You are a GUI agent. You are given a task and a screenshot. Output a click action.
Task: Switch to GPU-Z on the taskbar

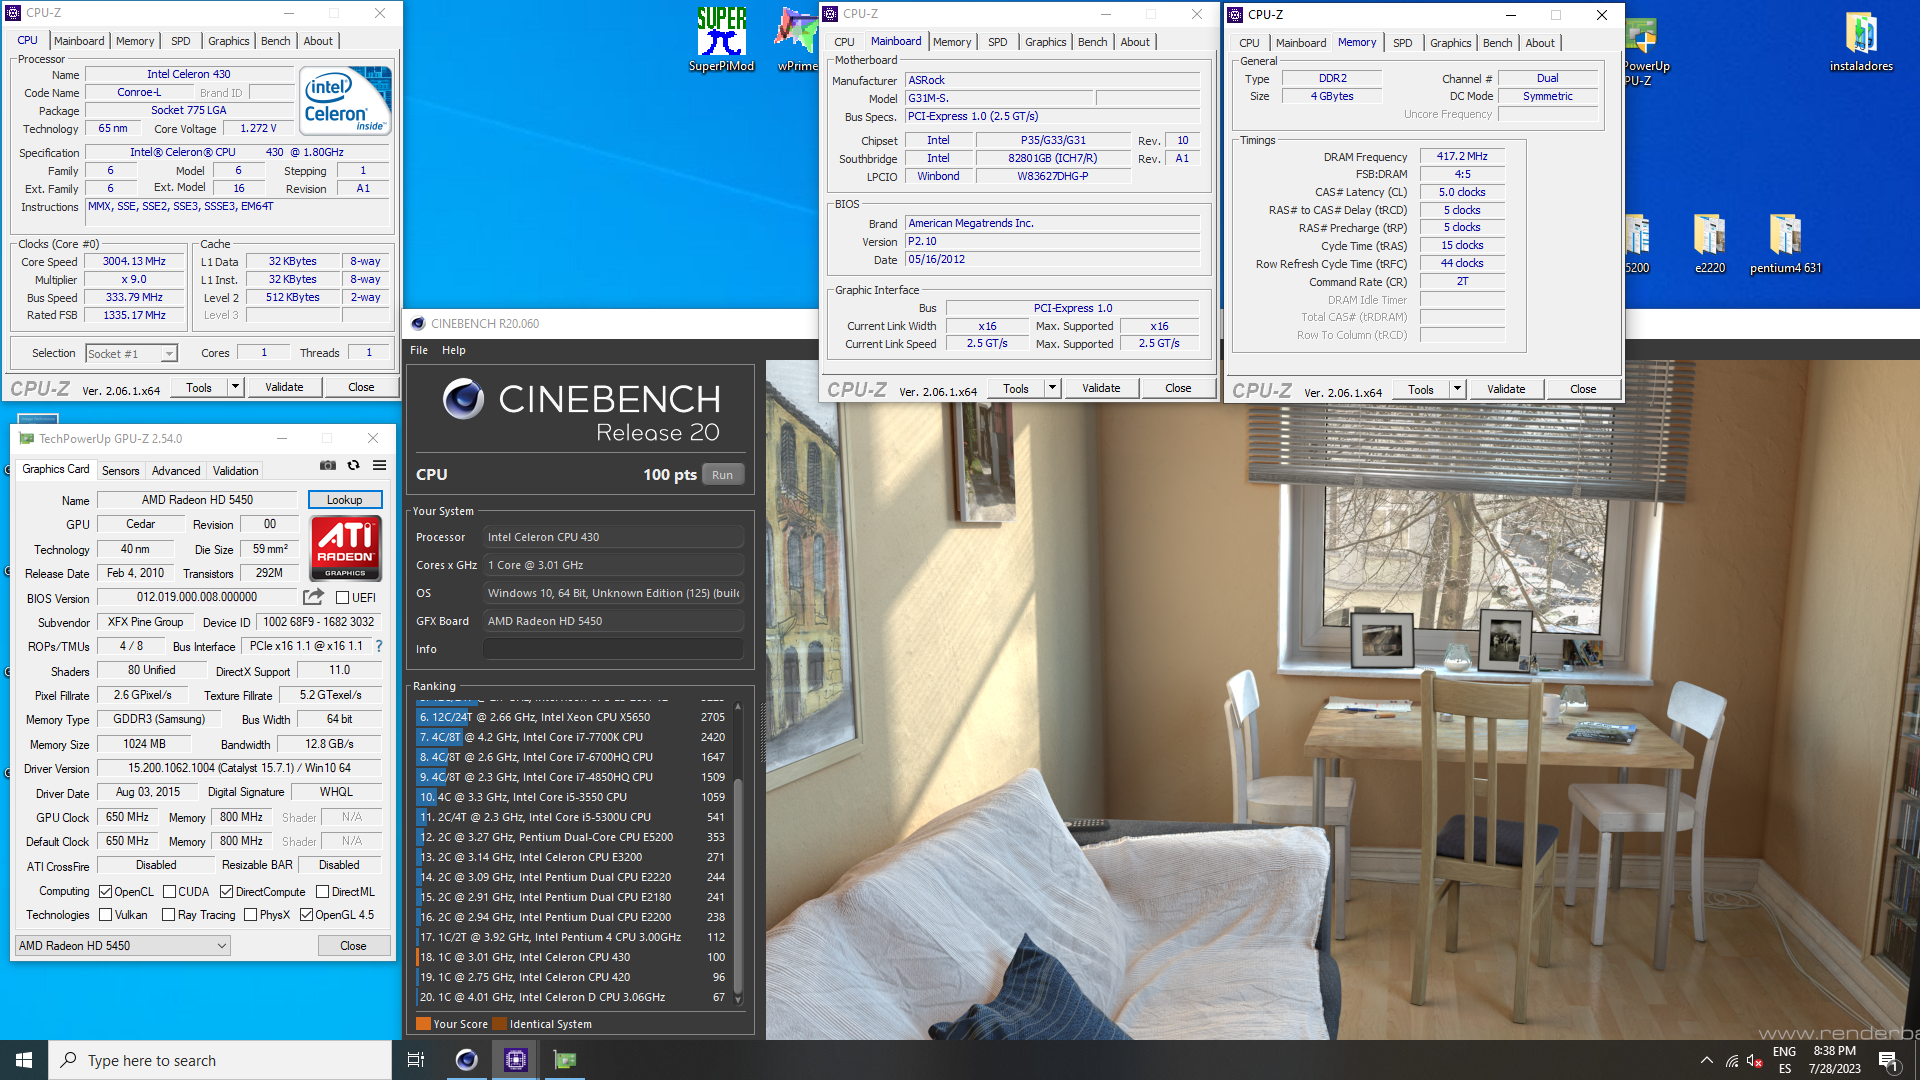[565, 1060]
